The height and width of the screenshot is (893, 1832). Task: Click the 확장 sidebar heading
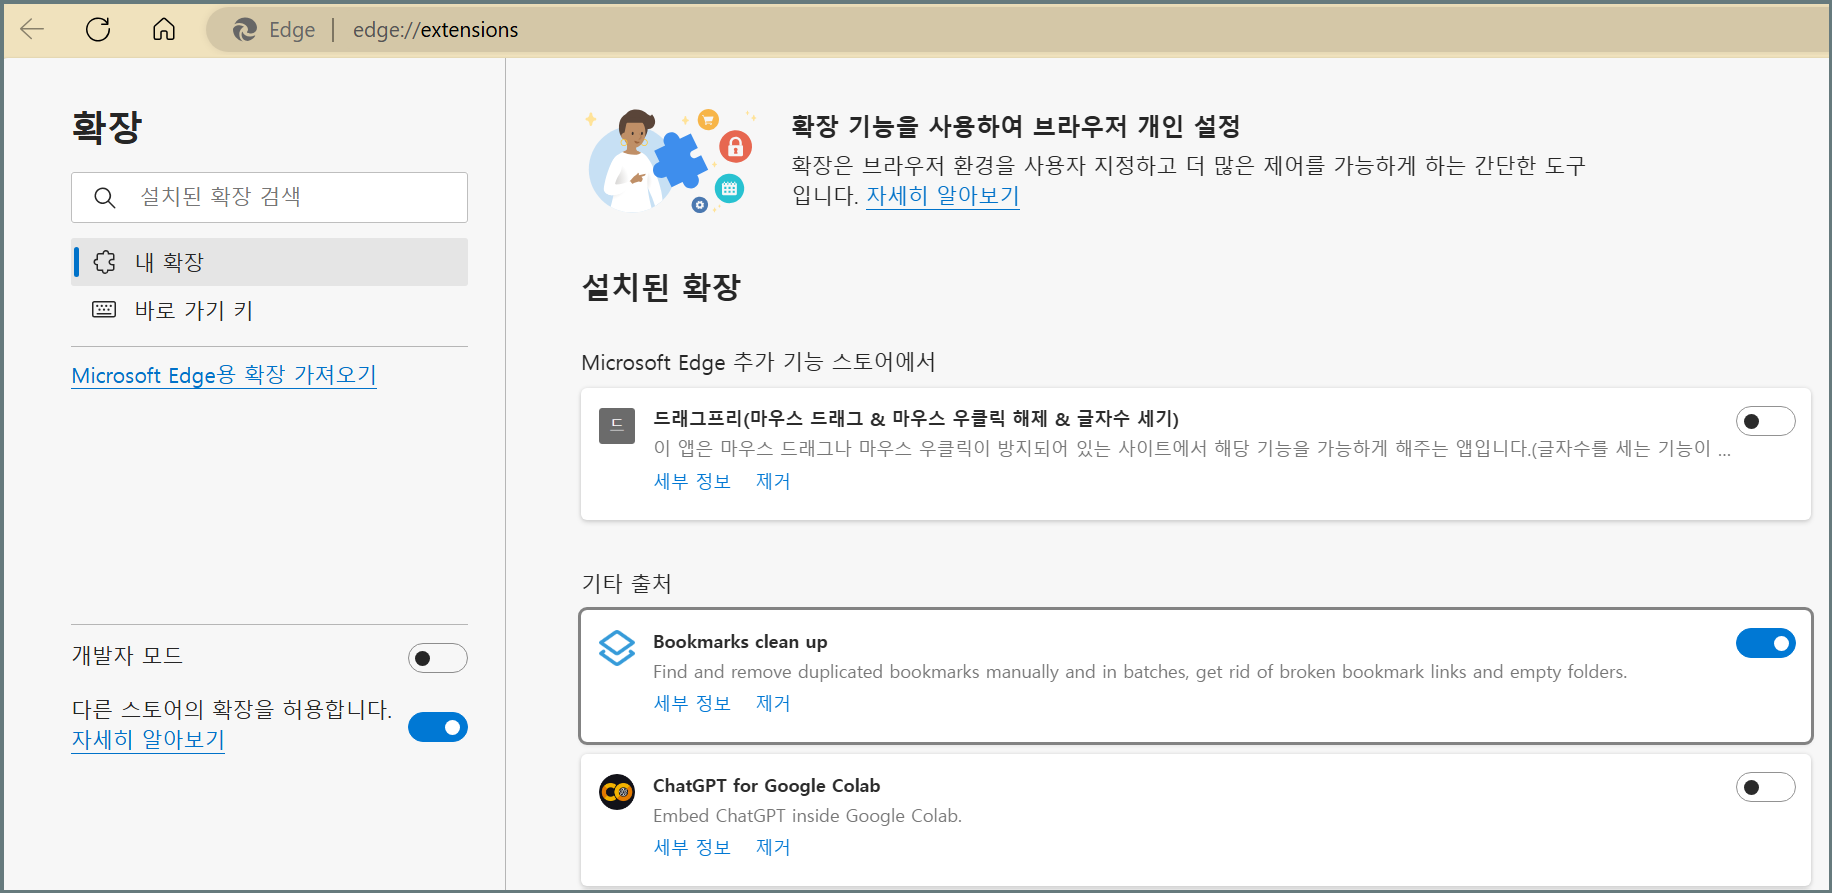point(107,127)
